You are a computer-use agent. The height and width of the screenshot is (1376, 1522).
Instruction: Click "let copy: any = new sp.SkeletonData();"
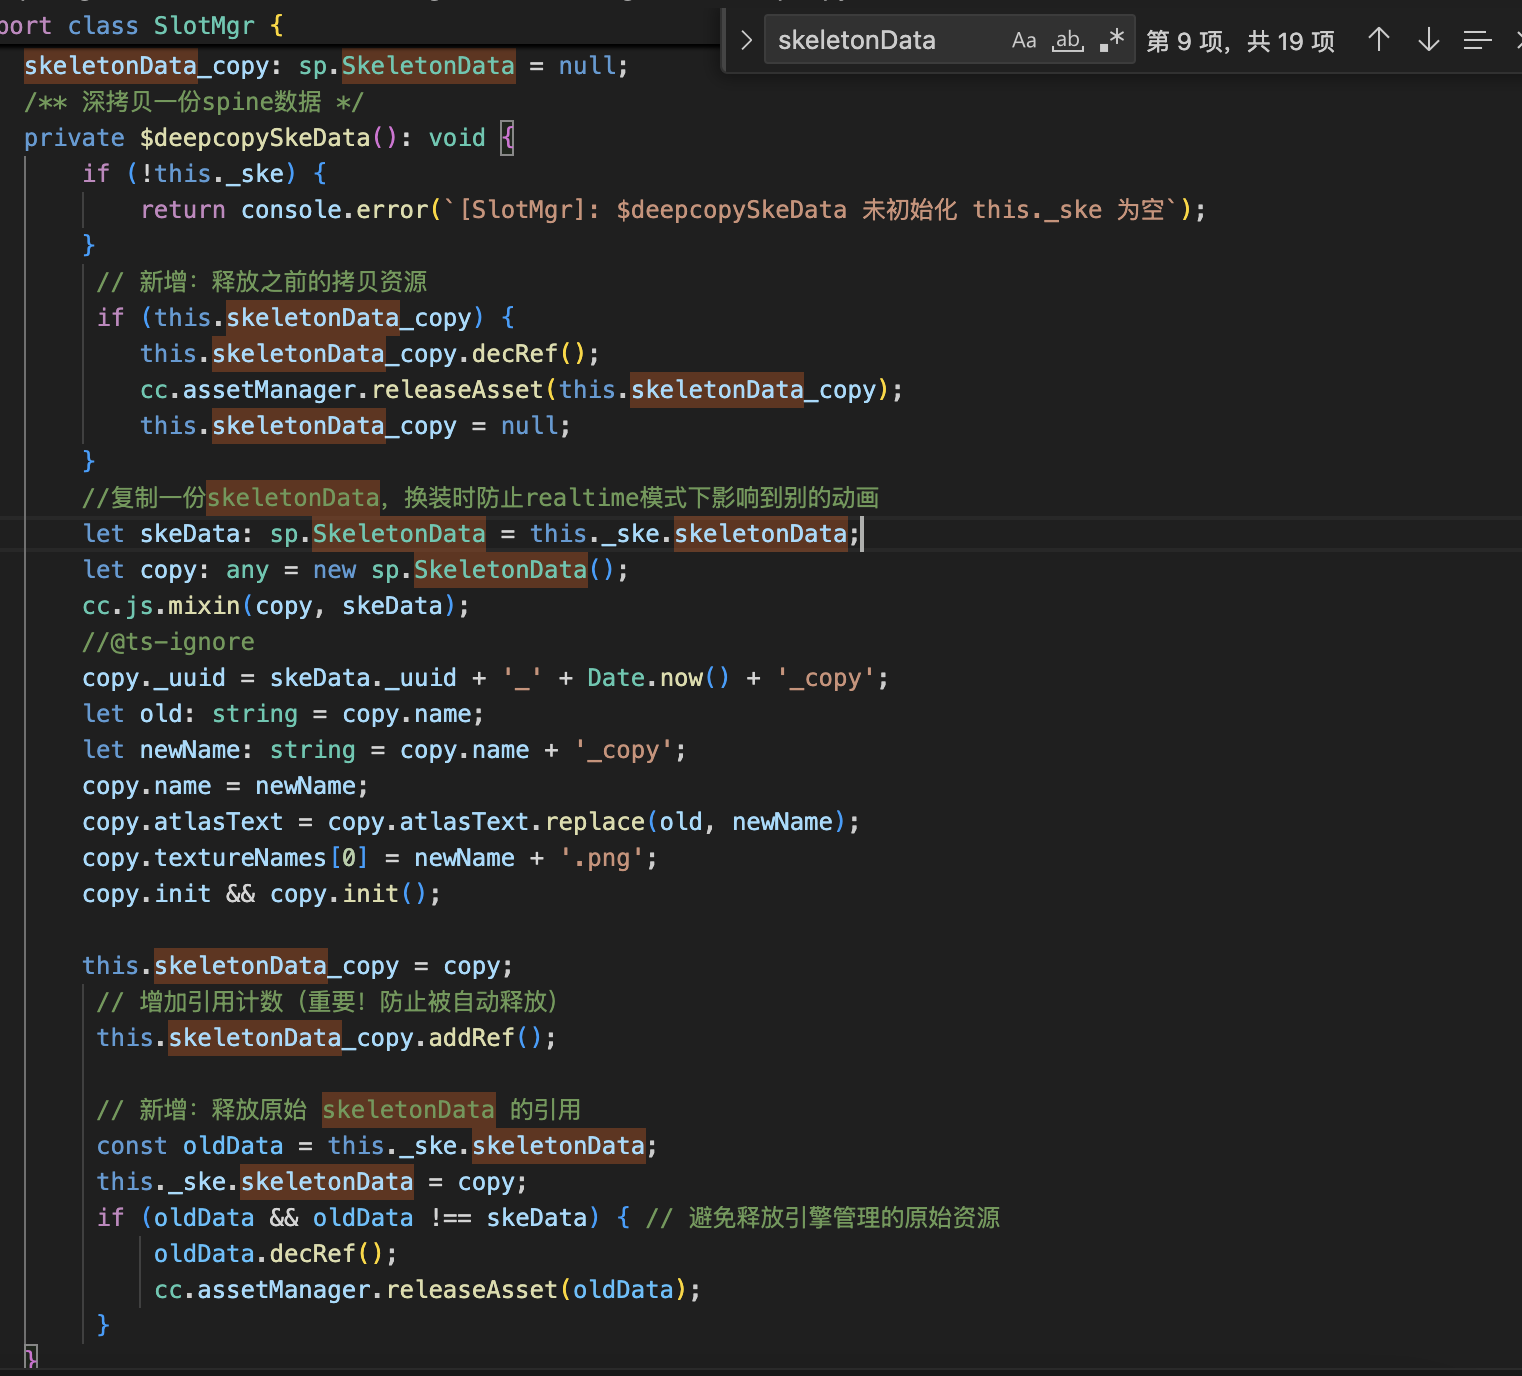click(x=355, y=570)
